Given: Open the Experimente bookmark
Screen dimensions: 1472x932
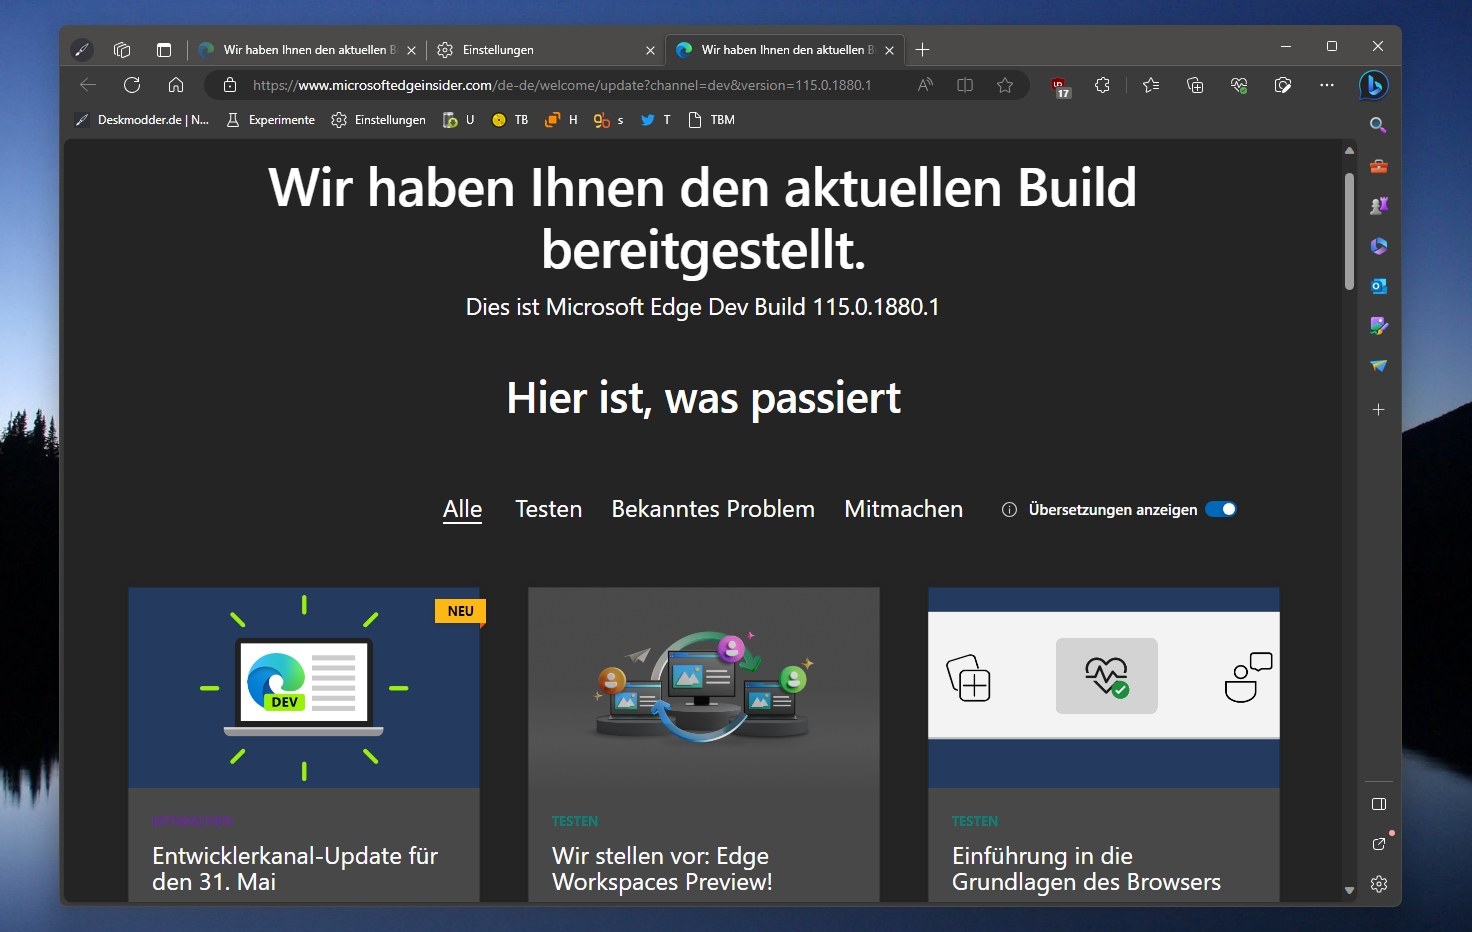Looking at the screenshot, I should [270, 120].
